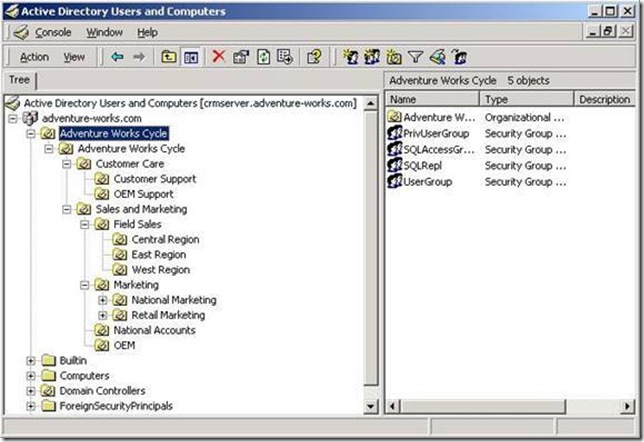This screenshot has height=442, width=644.
Task: Select the SQLAccessGr... row in list
Action: point(439,150)
